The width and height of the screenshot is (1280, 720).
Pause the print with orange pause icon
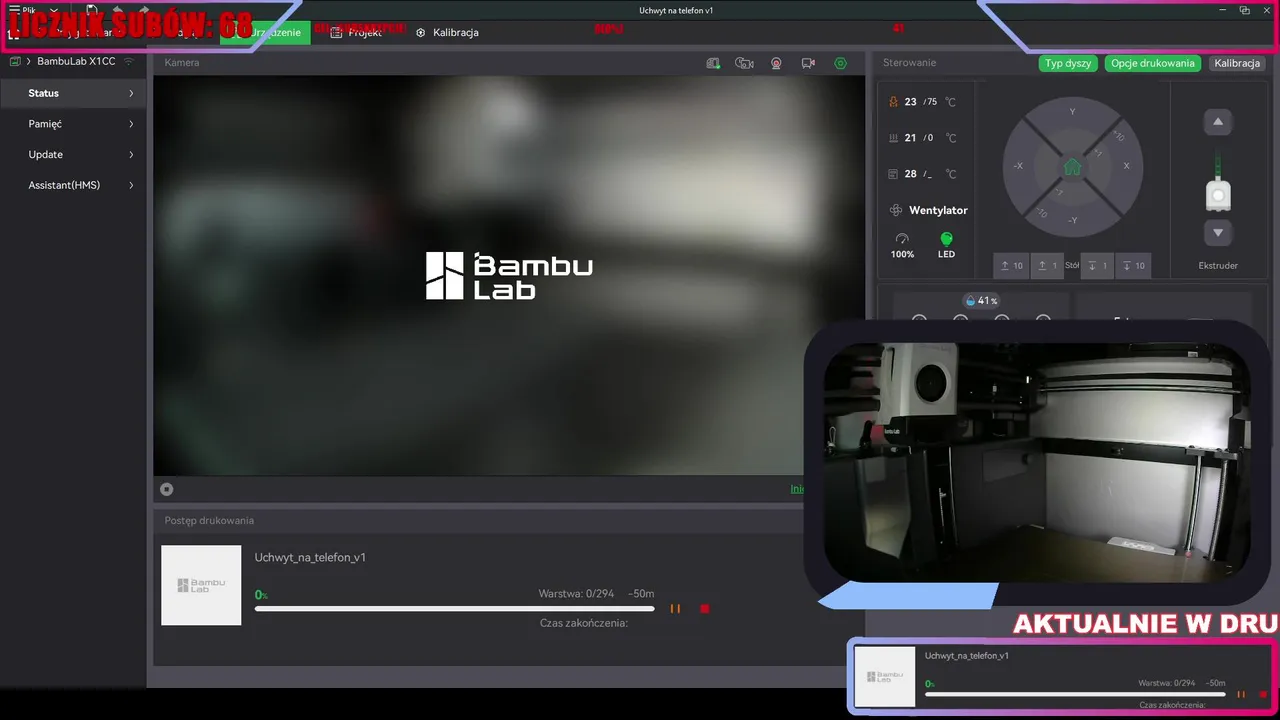pyautogui.click(x=675, y=608)
